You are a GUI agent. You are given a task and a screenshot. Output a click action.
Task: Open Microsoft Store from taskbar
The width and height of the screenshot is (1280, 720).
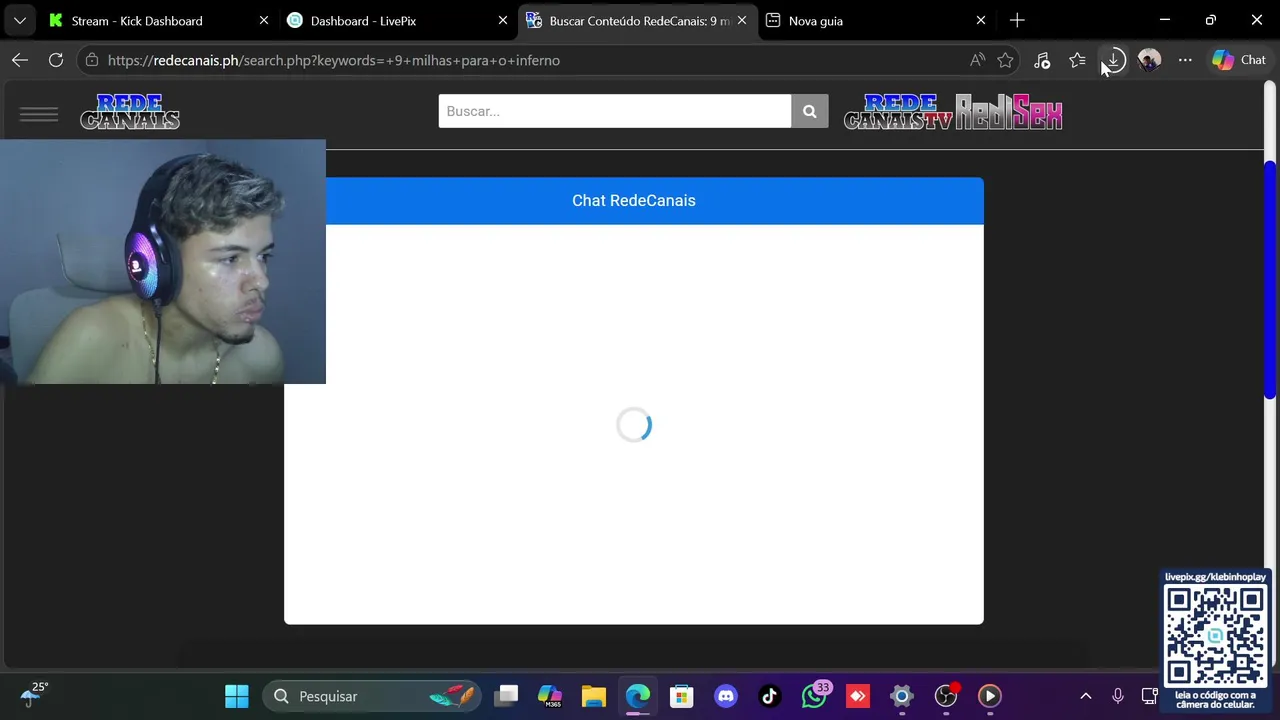(682, 696)
